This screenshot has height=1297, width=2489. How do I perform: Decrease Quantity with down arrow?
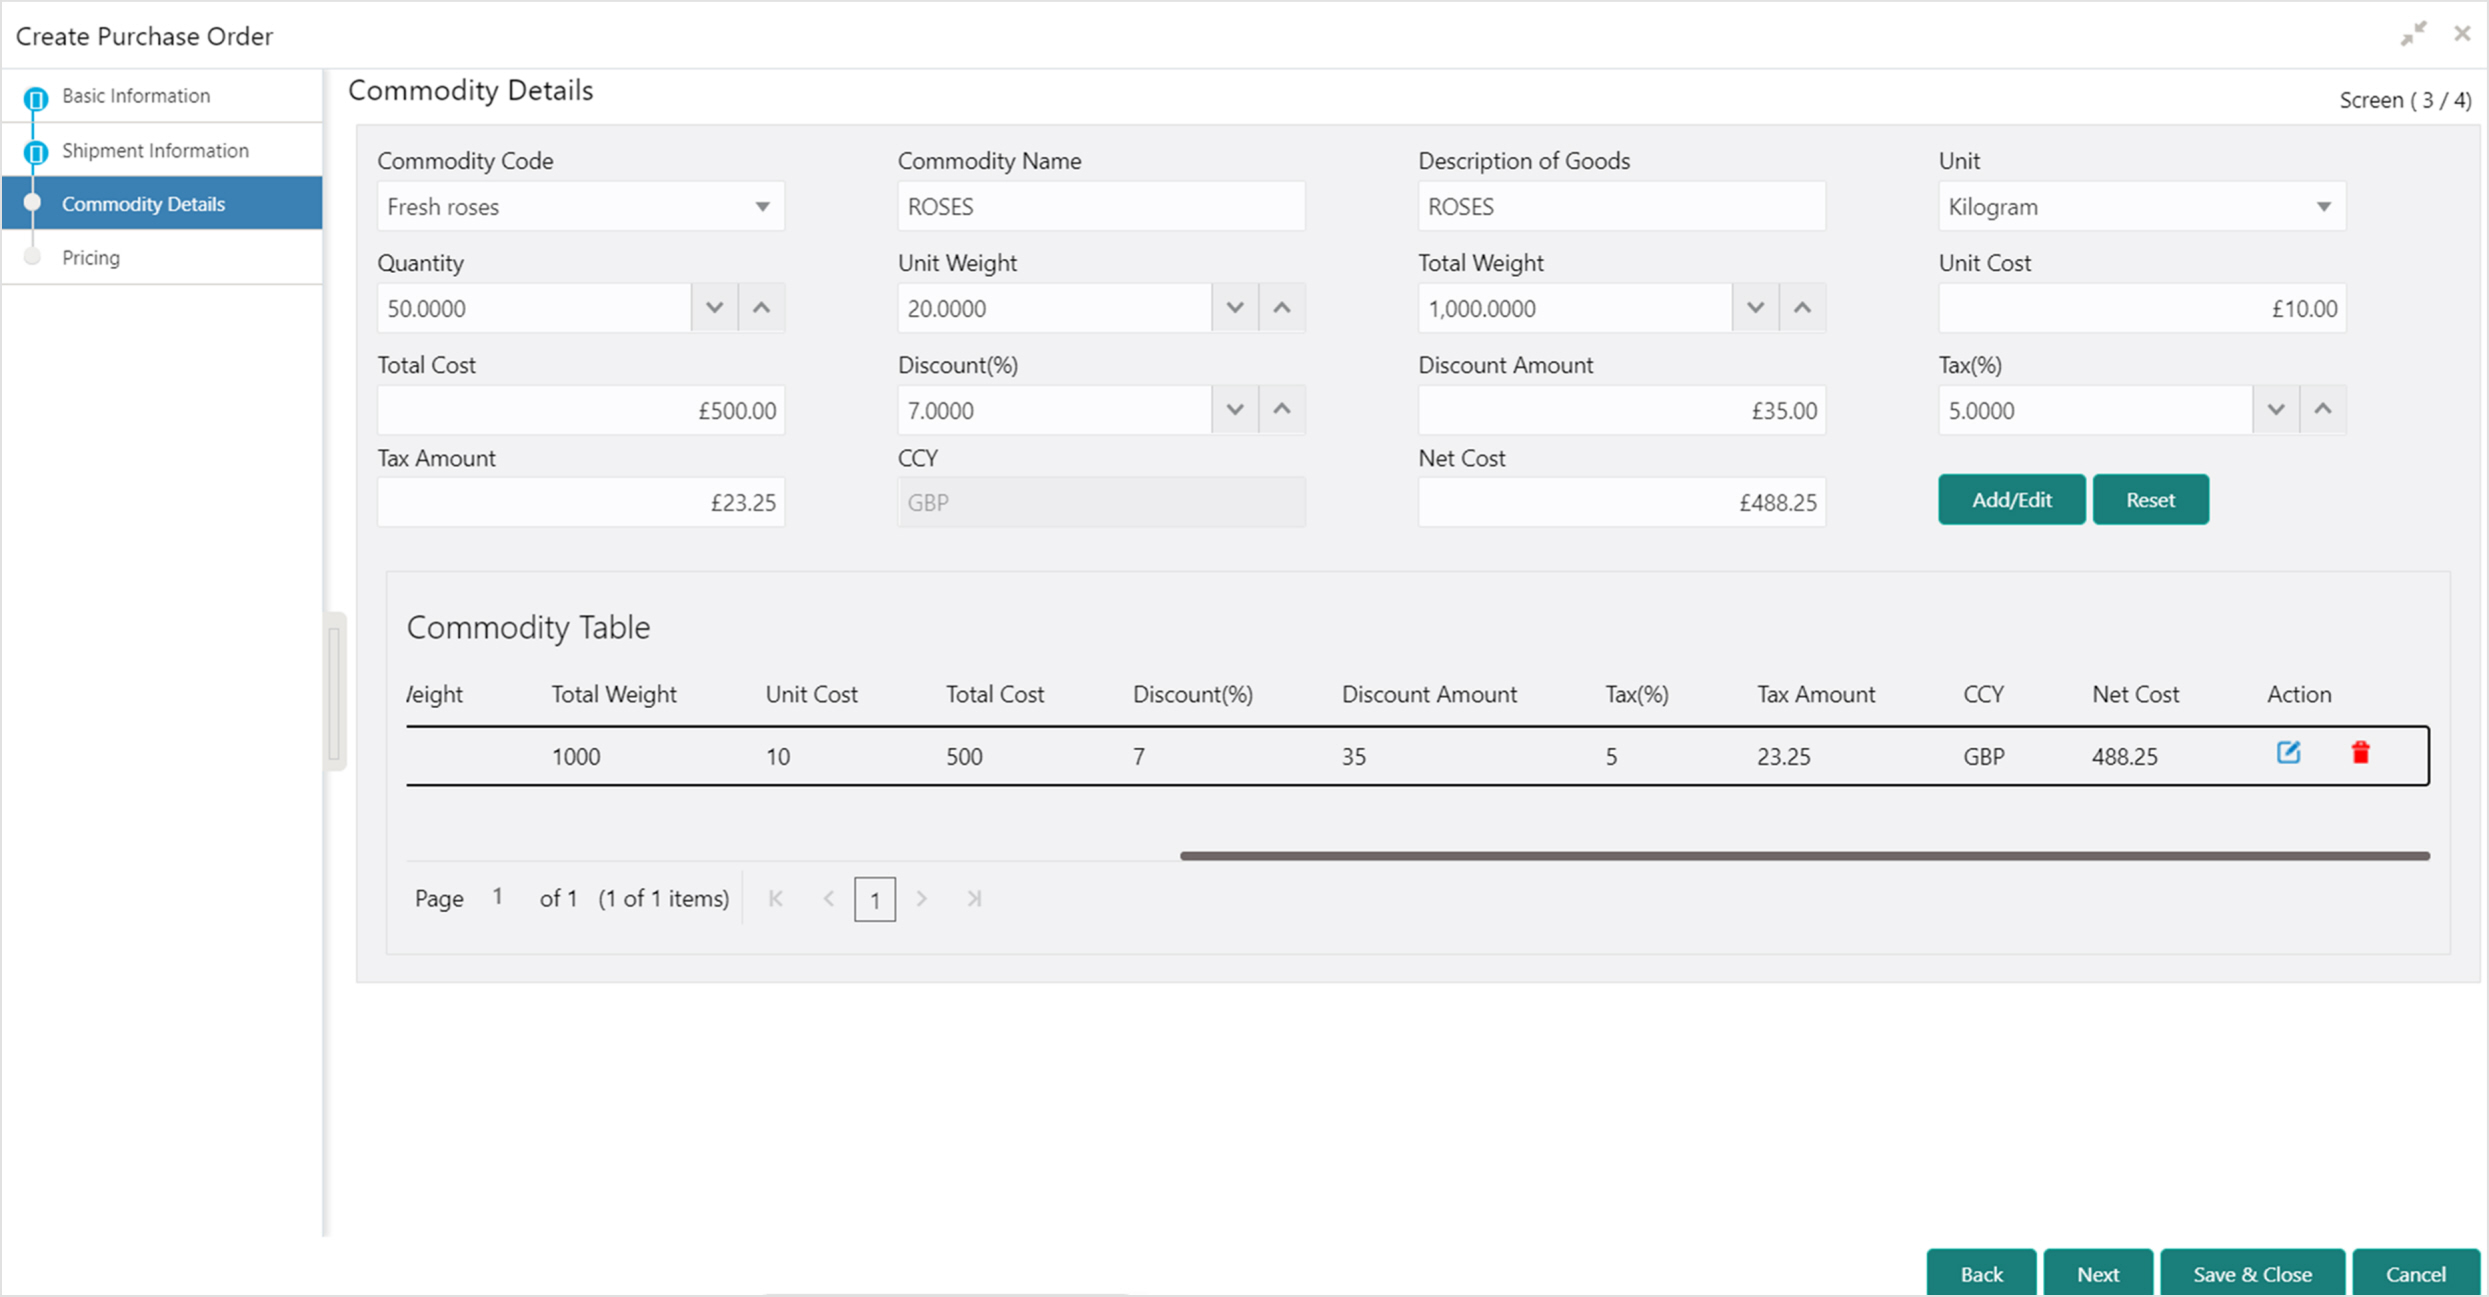click(x=714, y=308)
